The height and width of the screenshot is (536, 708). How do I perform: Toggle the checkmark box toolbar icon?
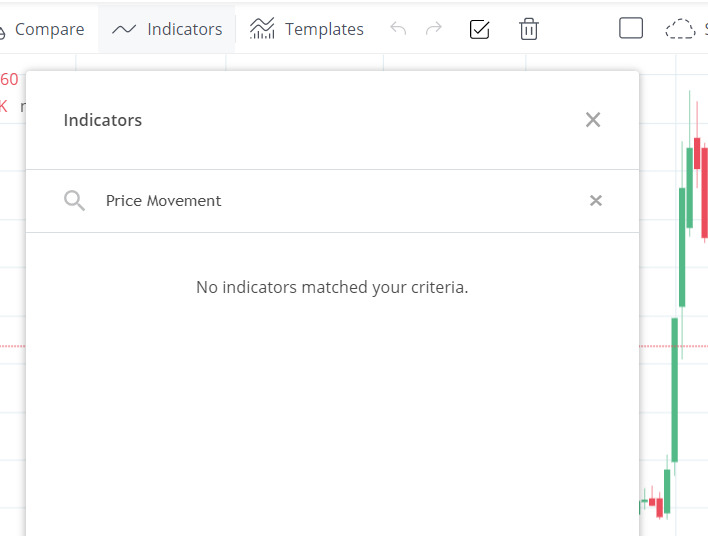pos(479,29)
